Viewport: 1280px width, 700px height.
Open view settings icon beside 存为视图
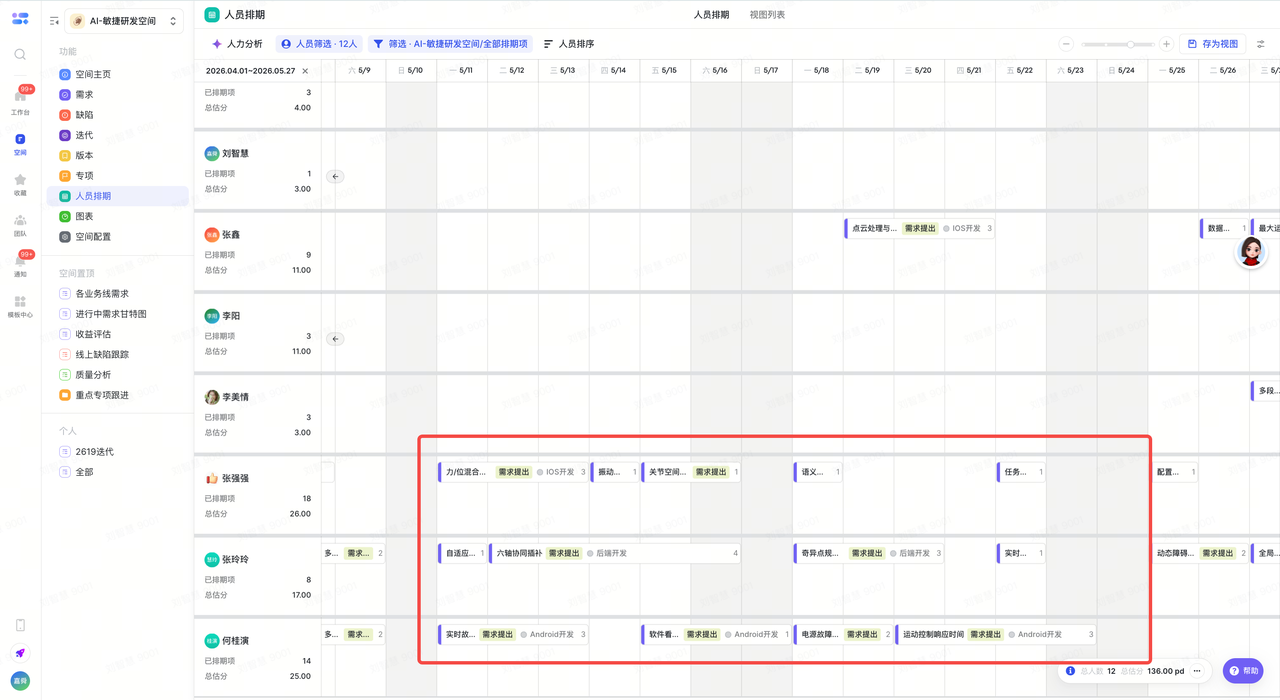point(1261,44)
